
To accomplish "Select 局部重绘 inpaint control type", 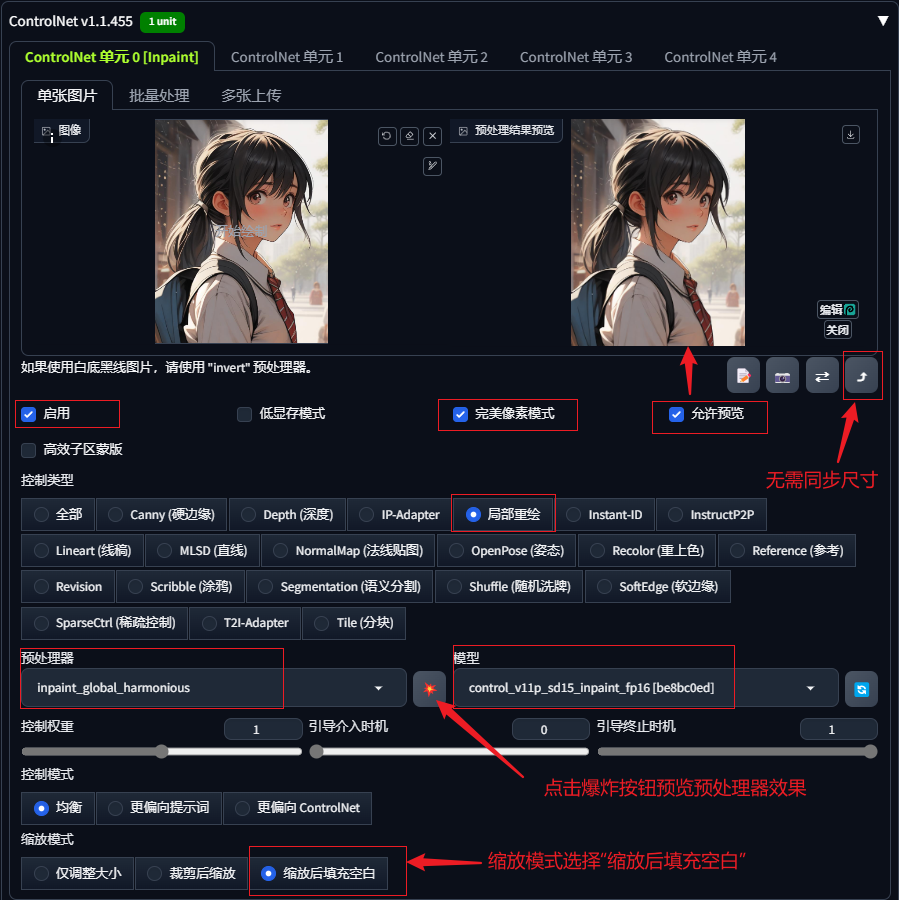I will [503, 514].
